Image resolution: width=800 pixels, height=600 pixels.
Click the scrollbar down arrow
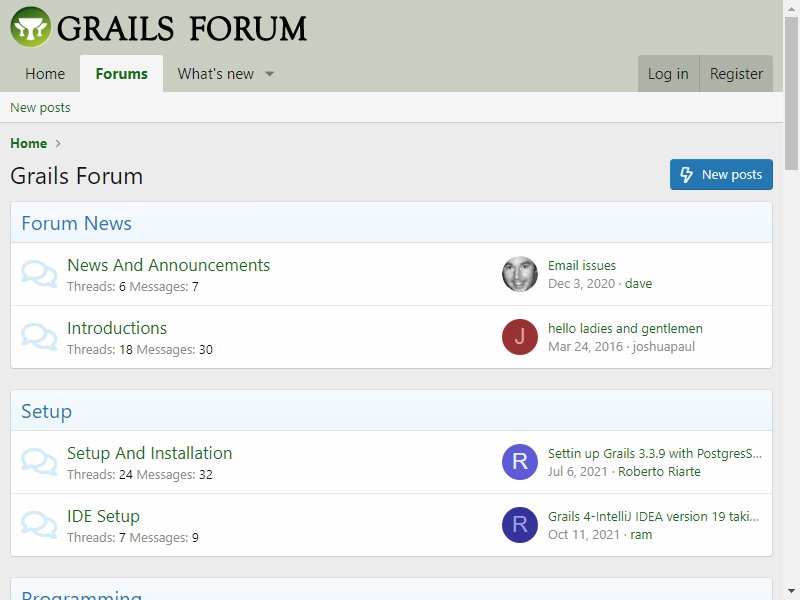791,591
